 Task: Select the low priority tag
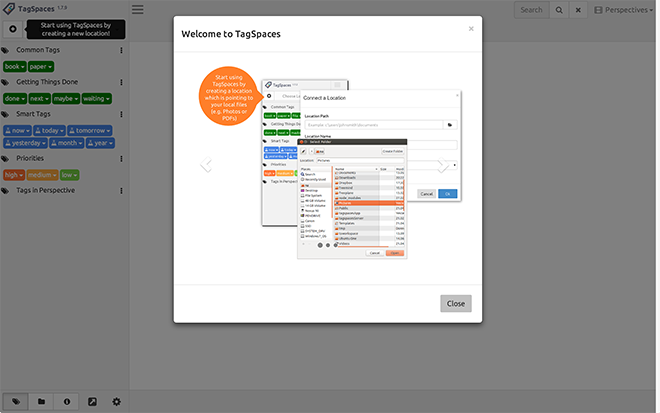69,175
